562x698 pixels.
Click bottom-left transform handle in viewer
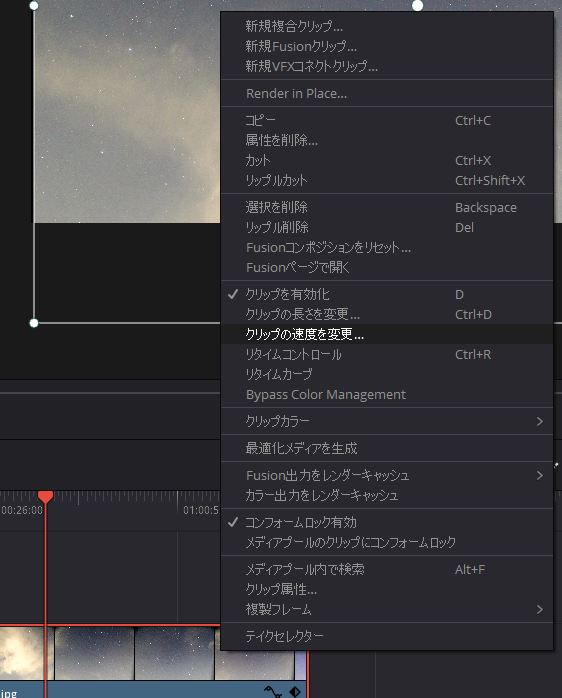34,323
